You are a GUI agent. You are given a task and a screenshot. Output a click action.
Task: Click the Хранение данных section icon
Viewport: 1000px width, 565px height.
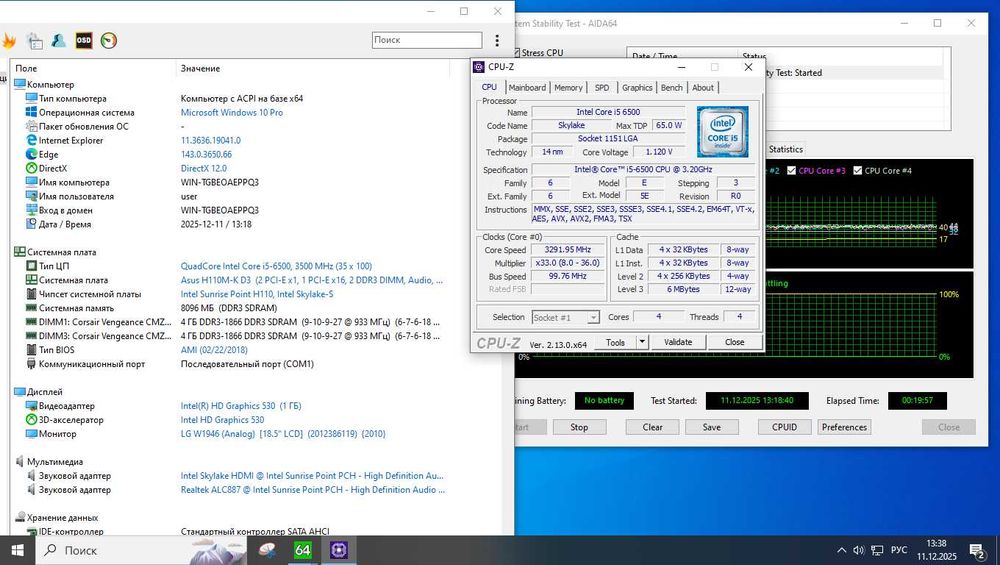click(x=20, y=517)
